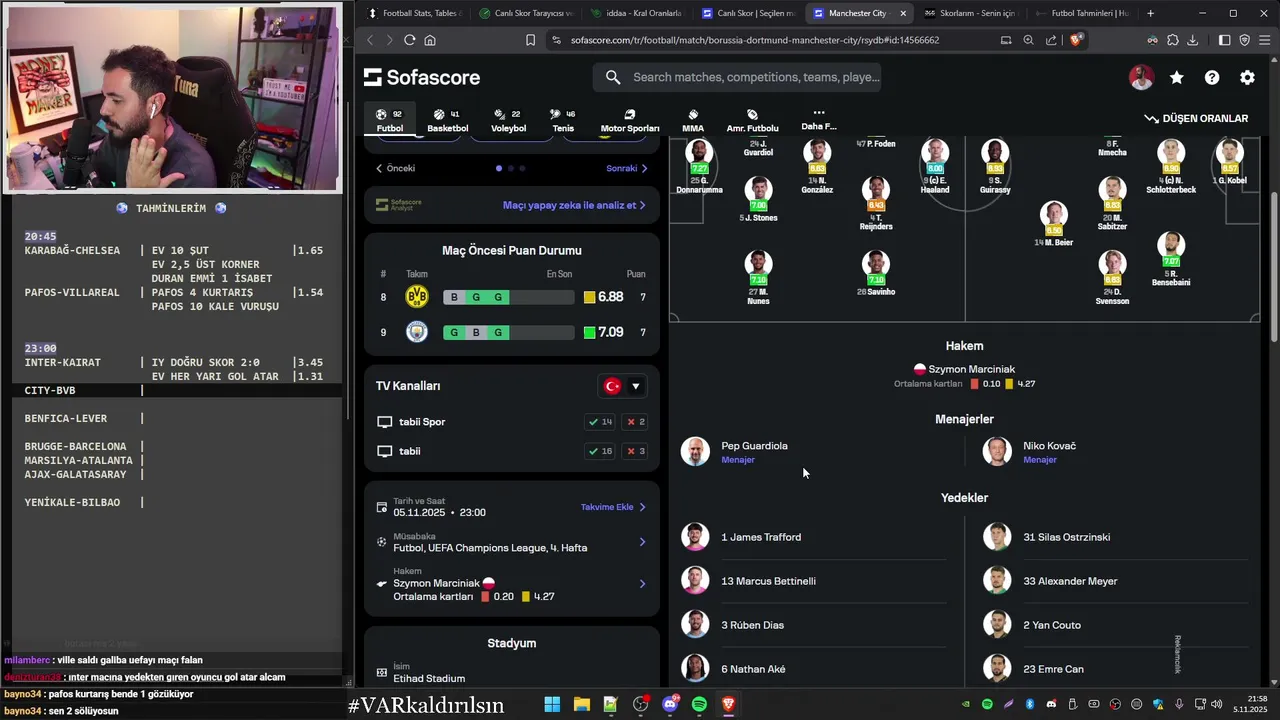1280x720 pixels.
Task: Open Borussia Dortmund team logo in standings
Action: [417, 297]
